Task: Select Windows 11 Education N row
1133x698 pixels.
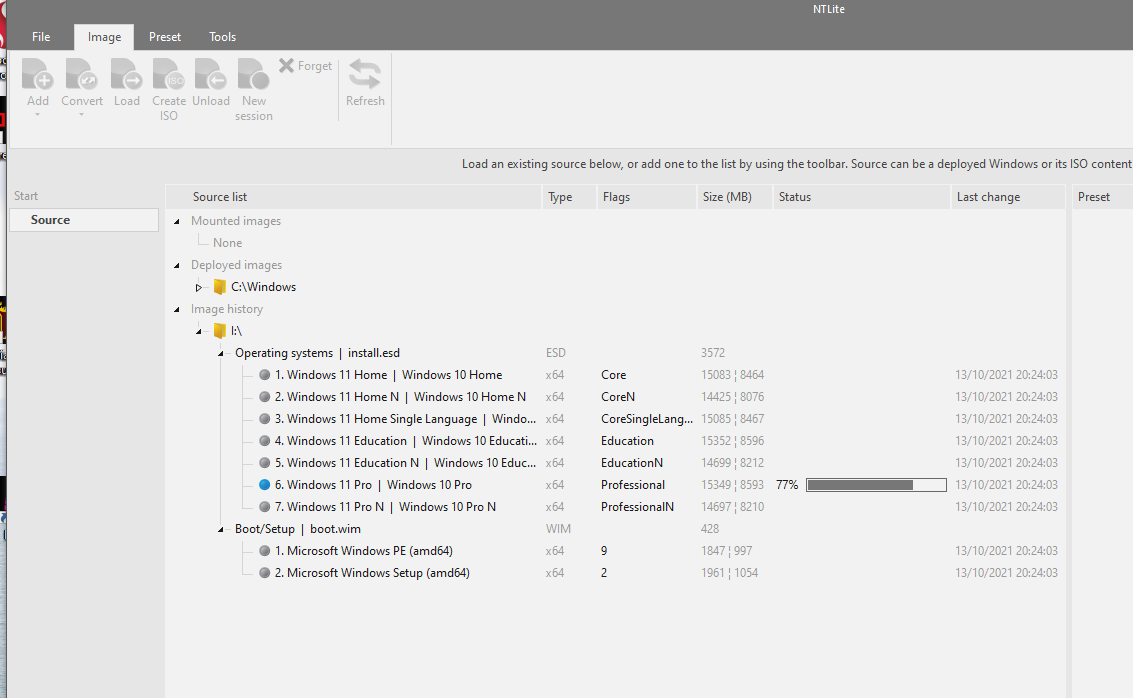Action: 616,463
